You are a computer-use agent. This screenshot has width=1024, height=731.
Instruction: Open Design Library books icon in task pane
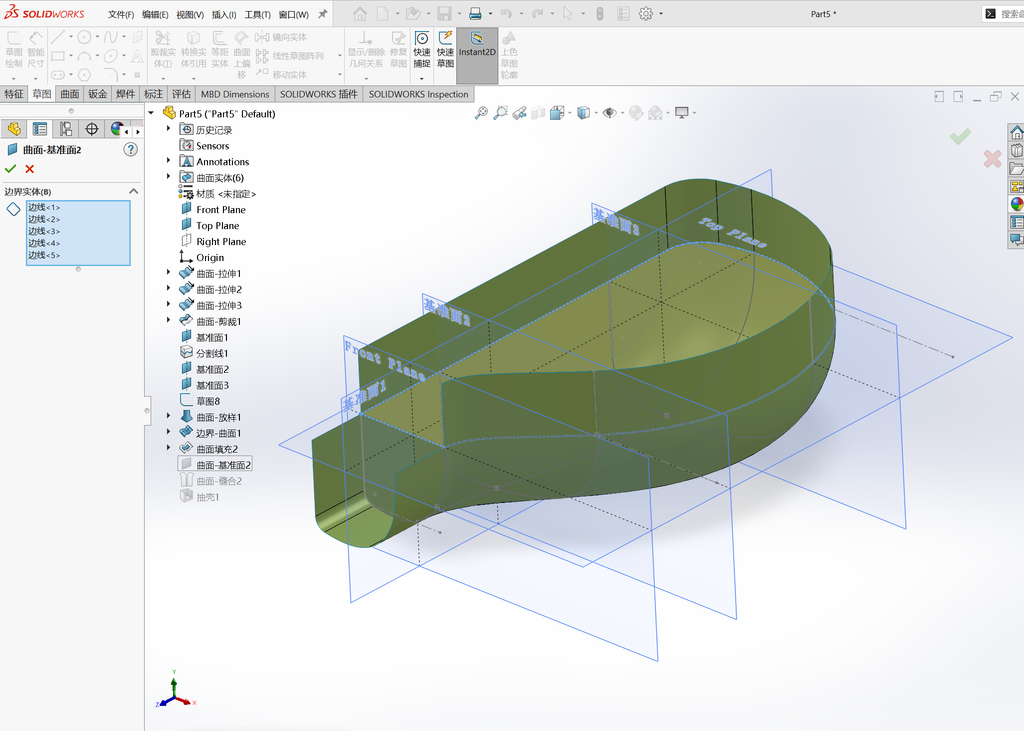tap(1016, 150)
